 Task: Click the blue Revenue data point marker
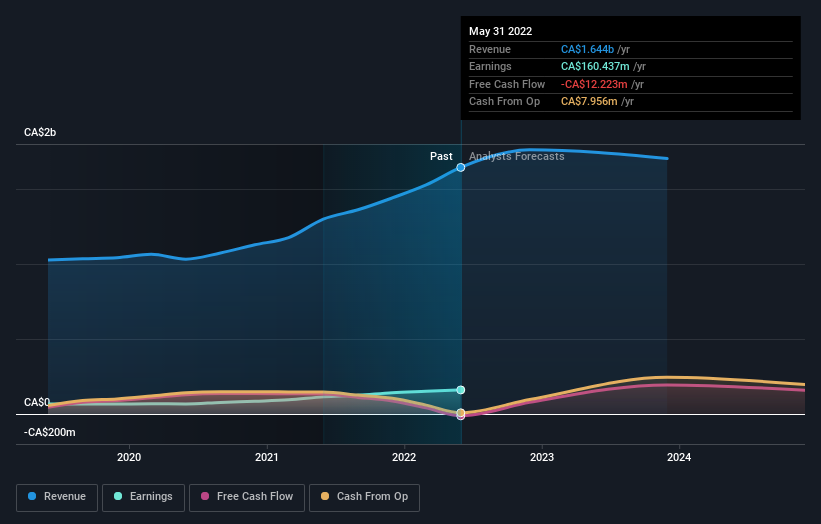(461, 168)
